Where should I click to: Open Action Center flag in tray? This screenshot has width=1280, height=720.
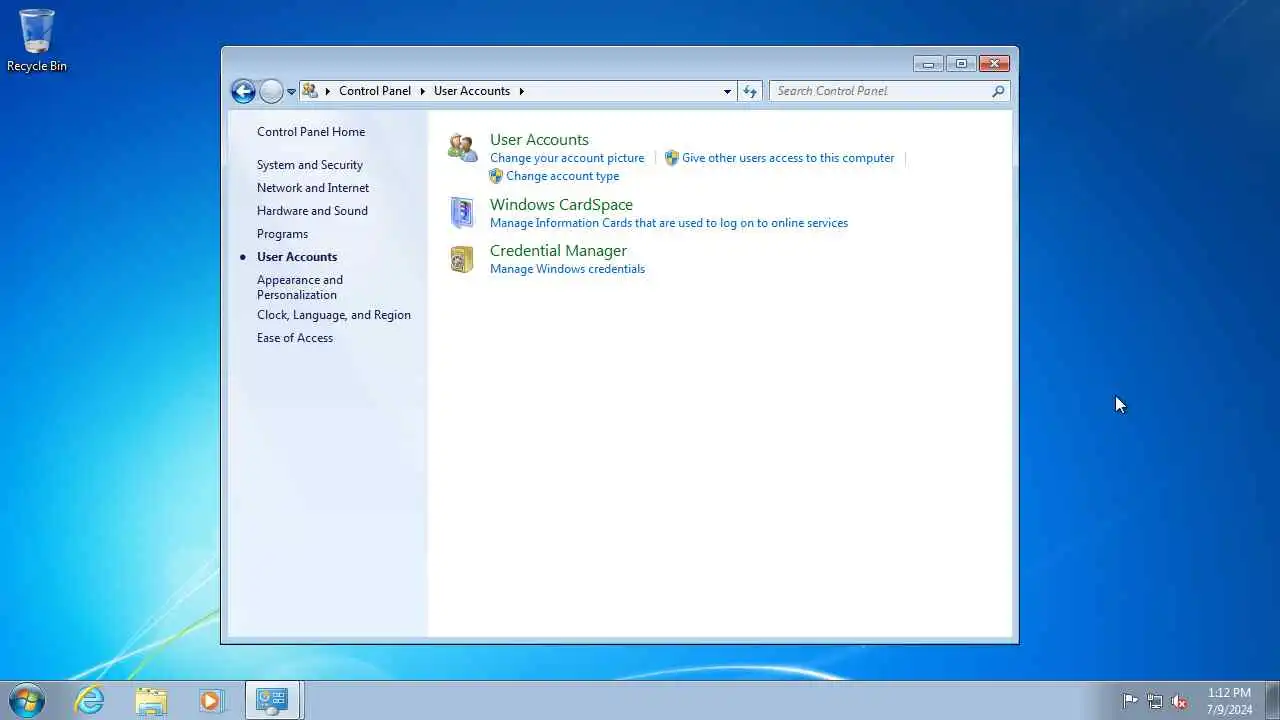coord(1130,701)
